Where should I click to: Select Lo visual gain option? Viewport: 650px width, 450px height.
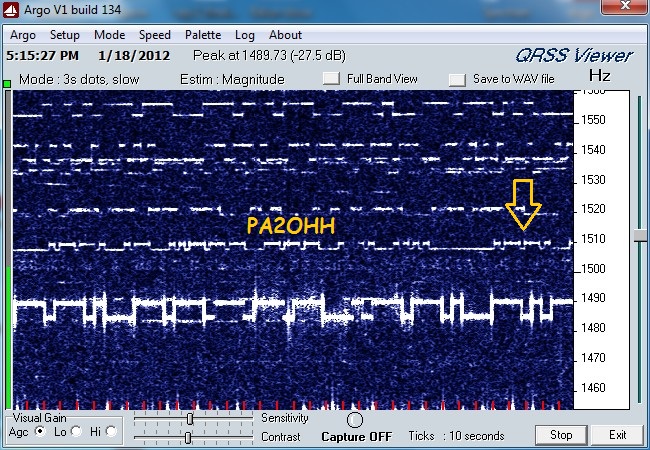pyautogui.click(x=76, y=432)
